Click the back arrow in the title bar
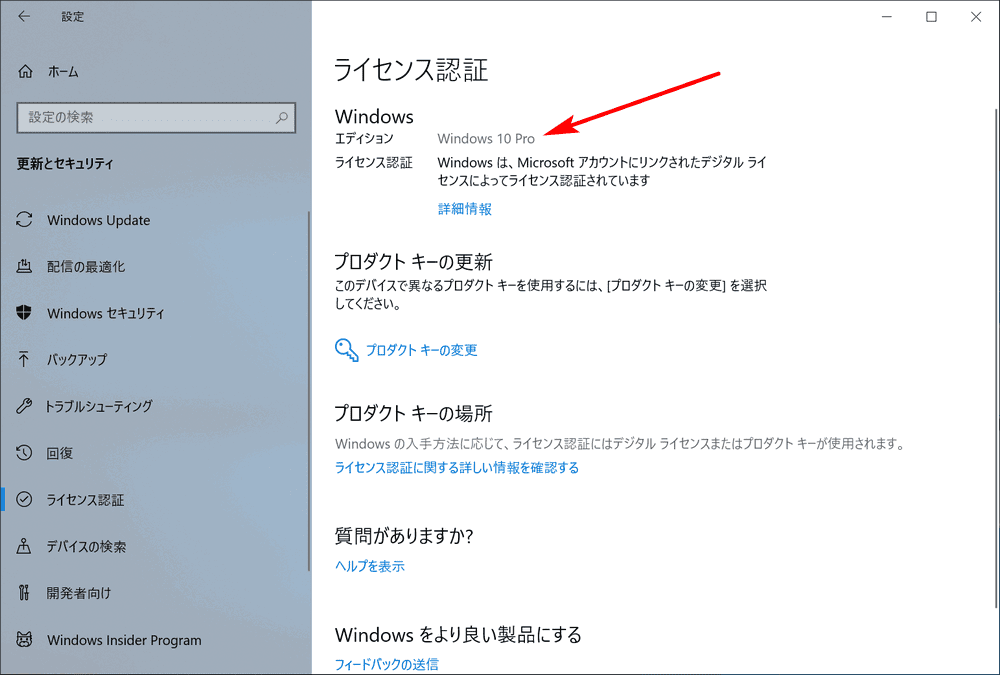The image size is (1000, 675). [x=24, y=17]
